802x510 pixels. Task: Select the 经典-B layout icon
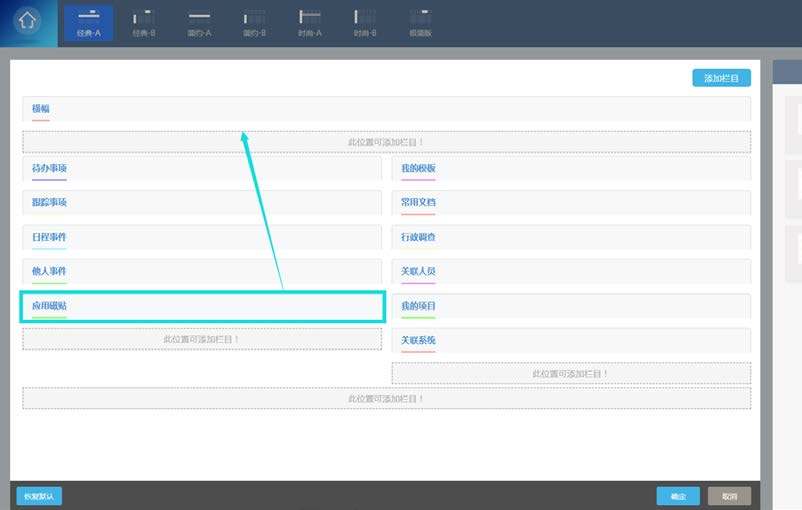pyautogui.click(x=143, y=22)
